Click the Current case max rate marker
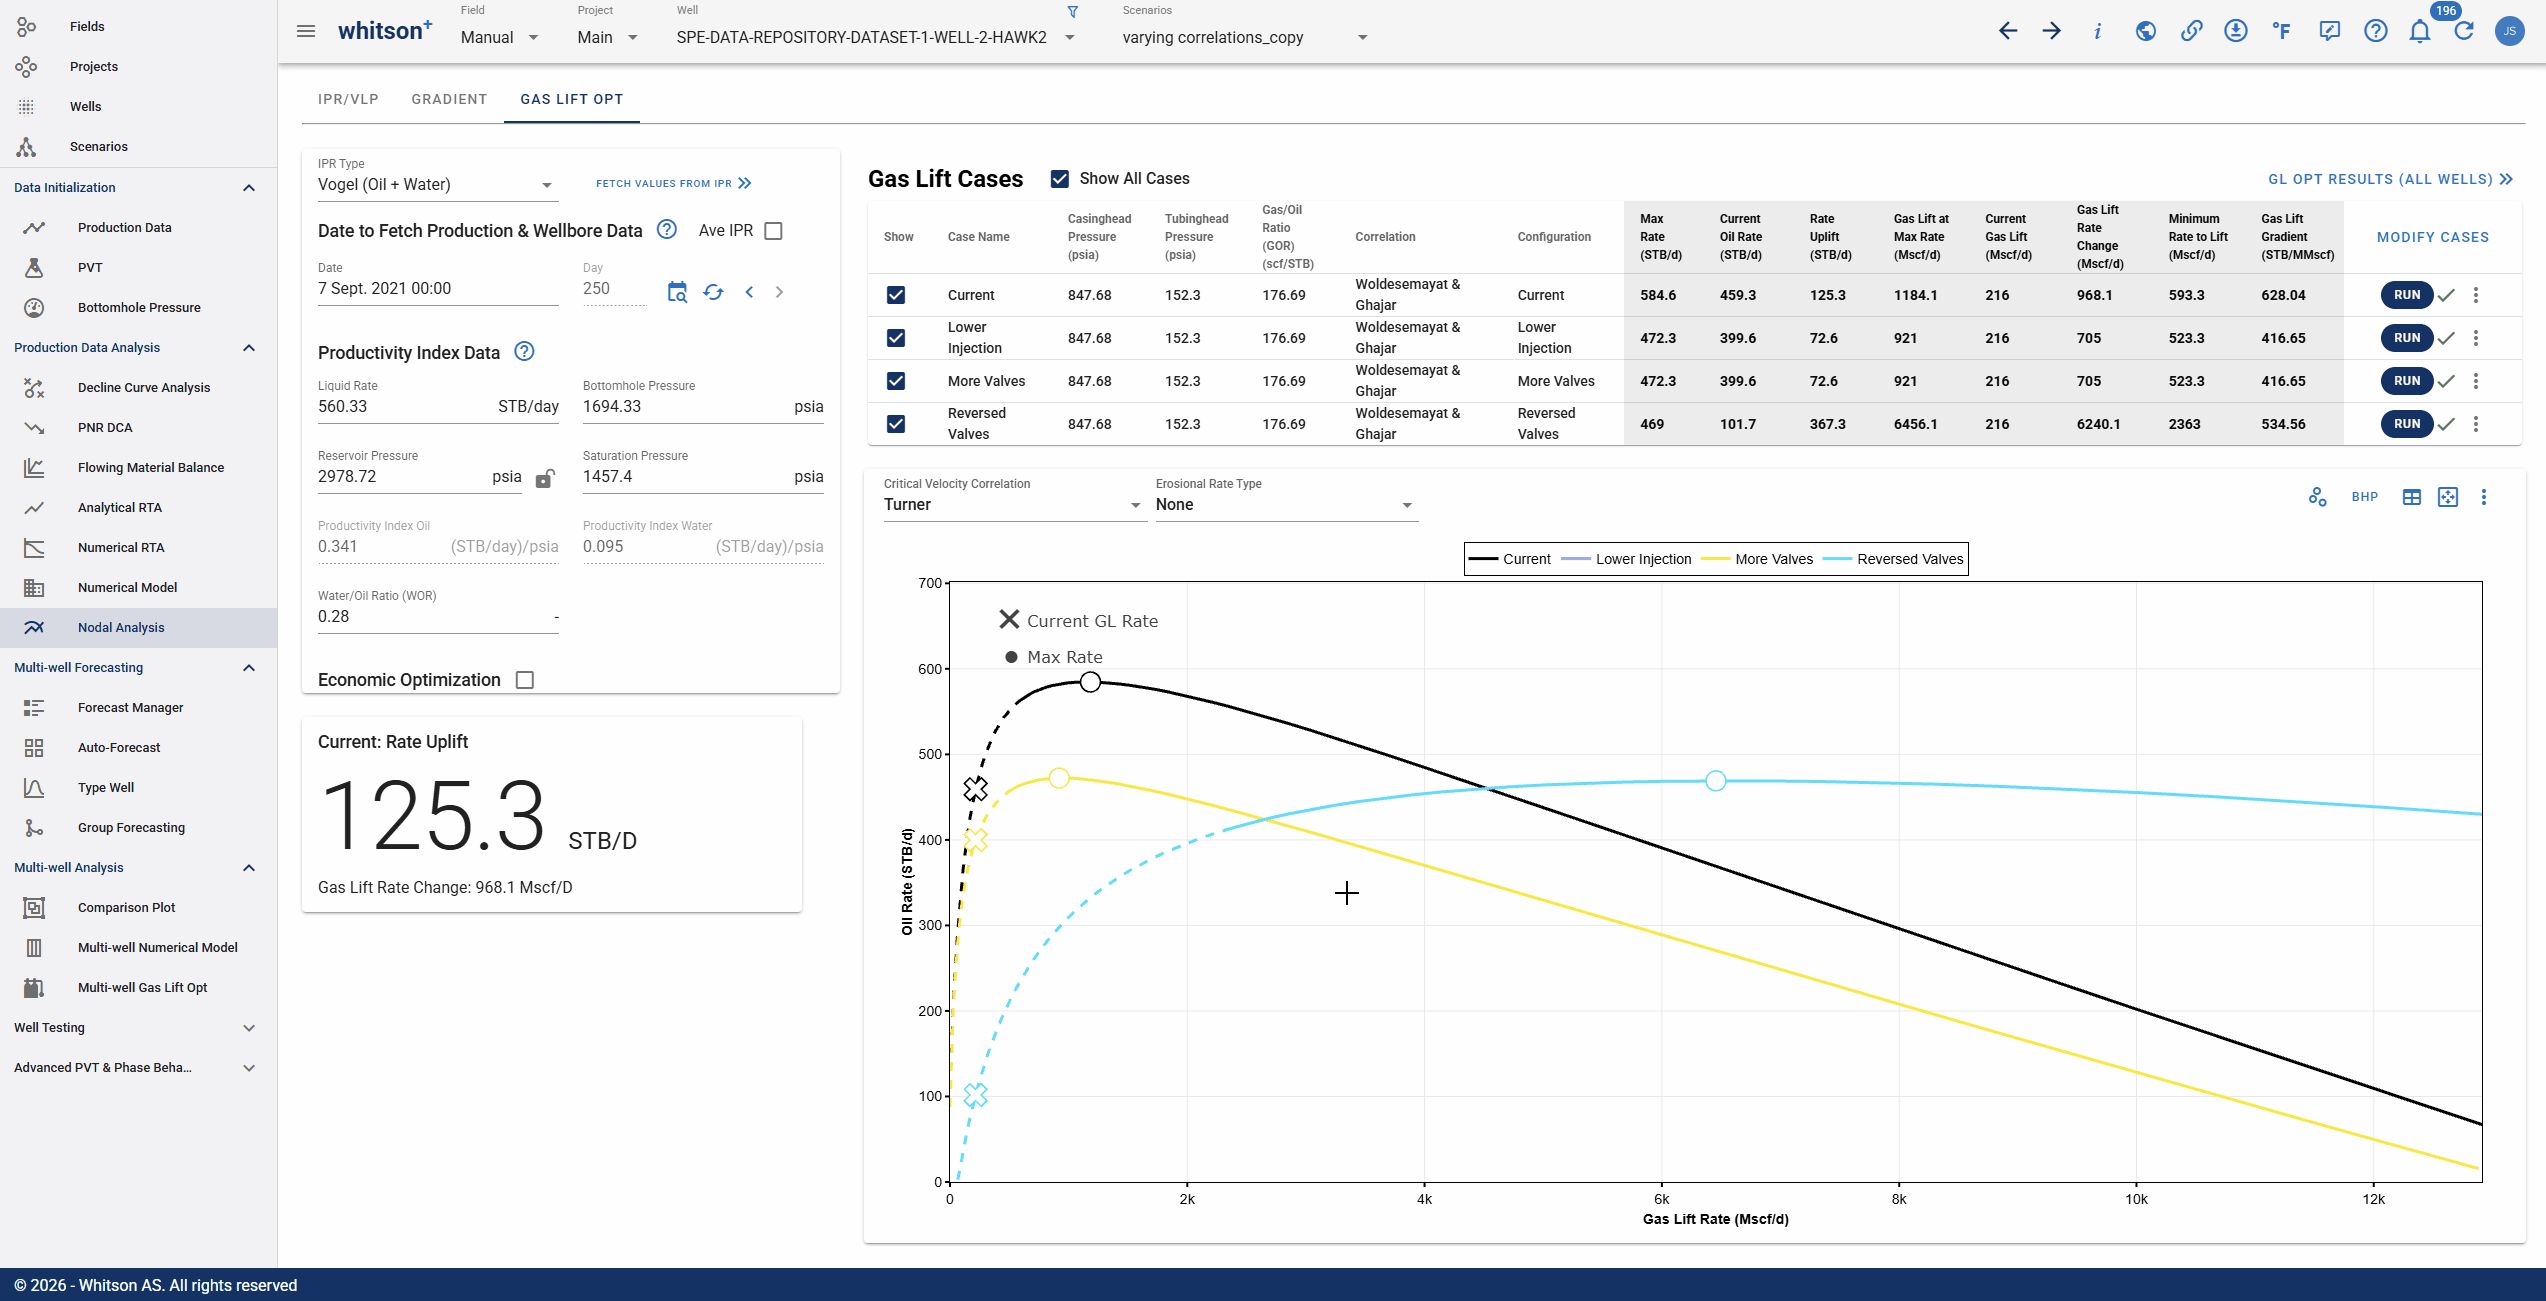The image size is (2546, 1301). click(1090, 682)
